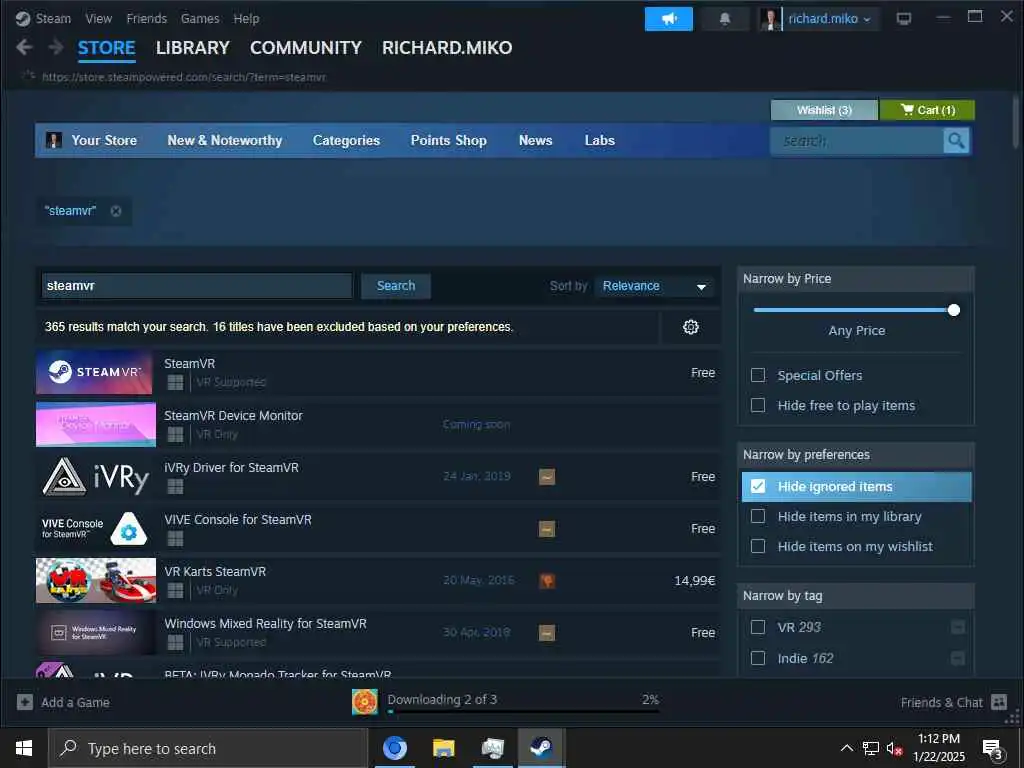This screenshot has width=1024, height=768.
Task: Expand the New & Noteworthy menu
Action: coord(225,140)
